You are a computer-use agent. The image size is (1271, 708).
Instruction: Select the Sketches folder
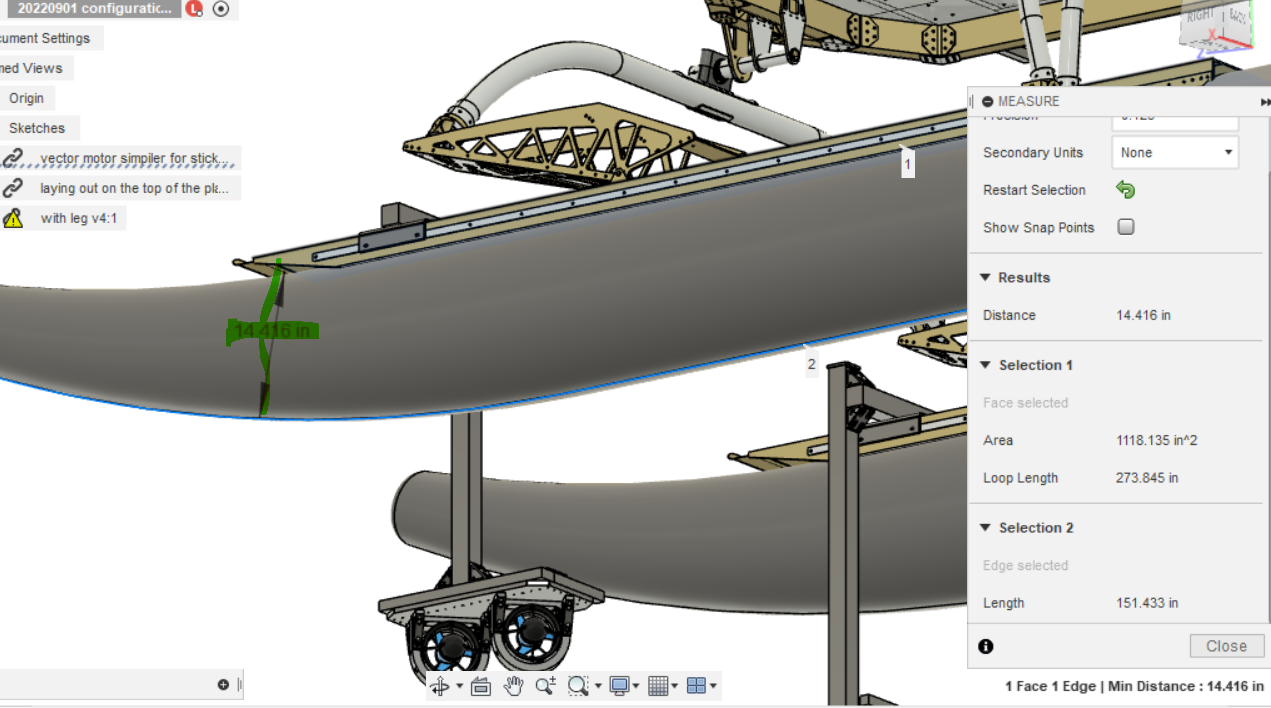point(37,128)
